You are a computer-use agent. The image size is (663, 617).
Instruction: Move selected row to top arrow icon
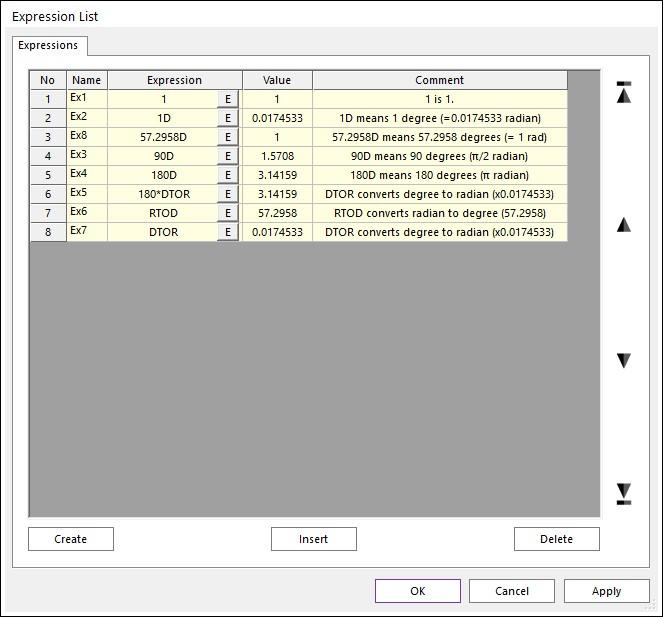point(624,92)
